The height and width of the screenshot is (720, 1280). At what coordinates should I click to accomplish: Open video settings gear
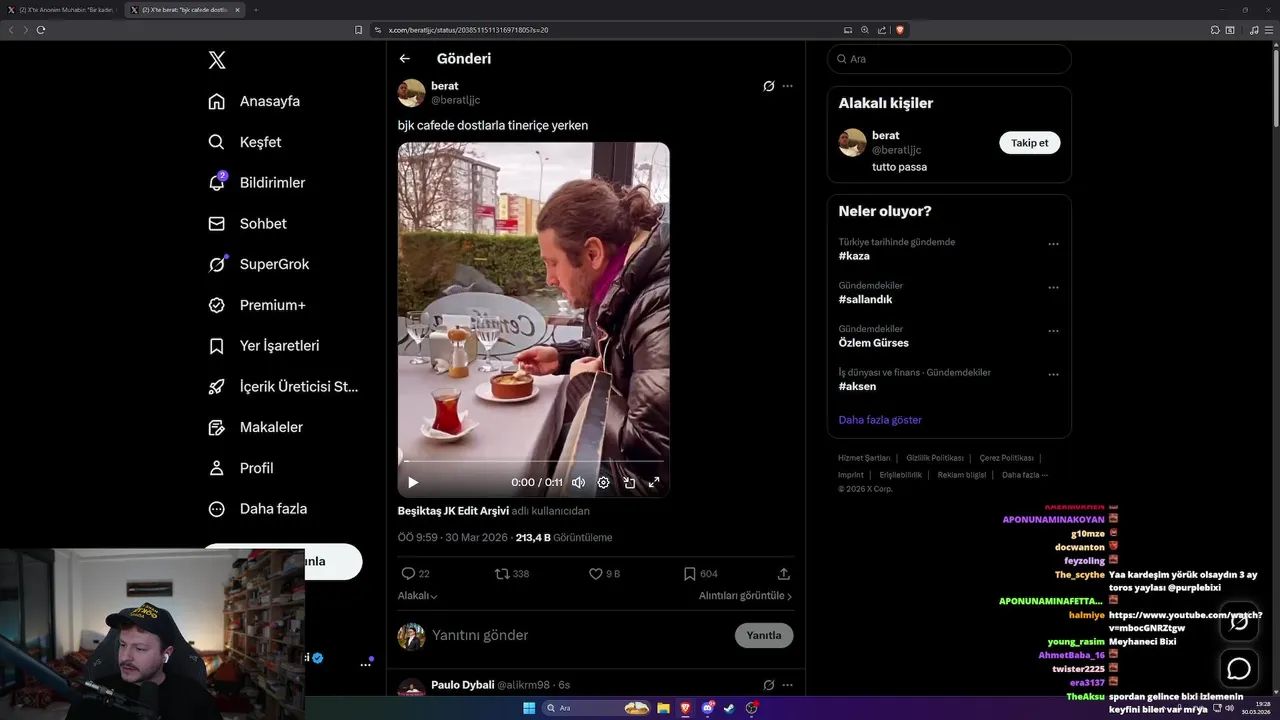click(x=604, y=482)
